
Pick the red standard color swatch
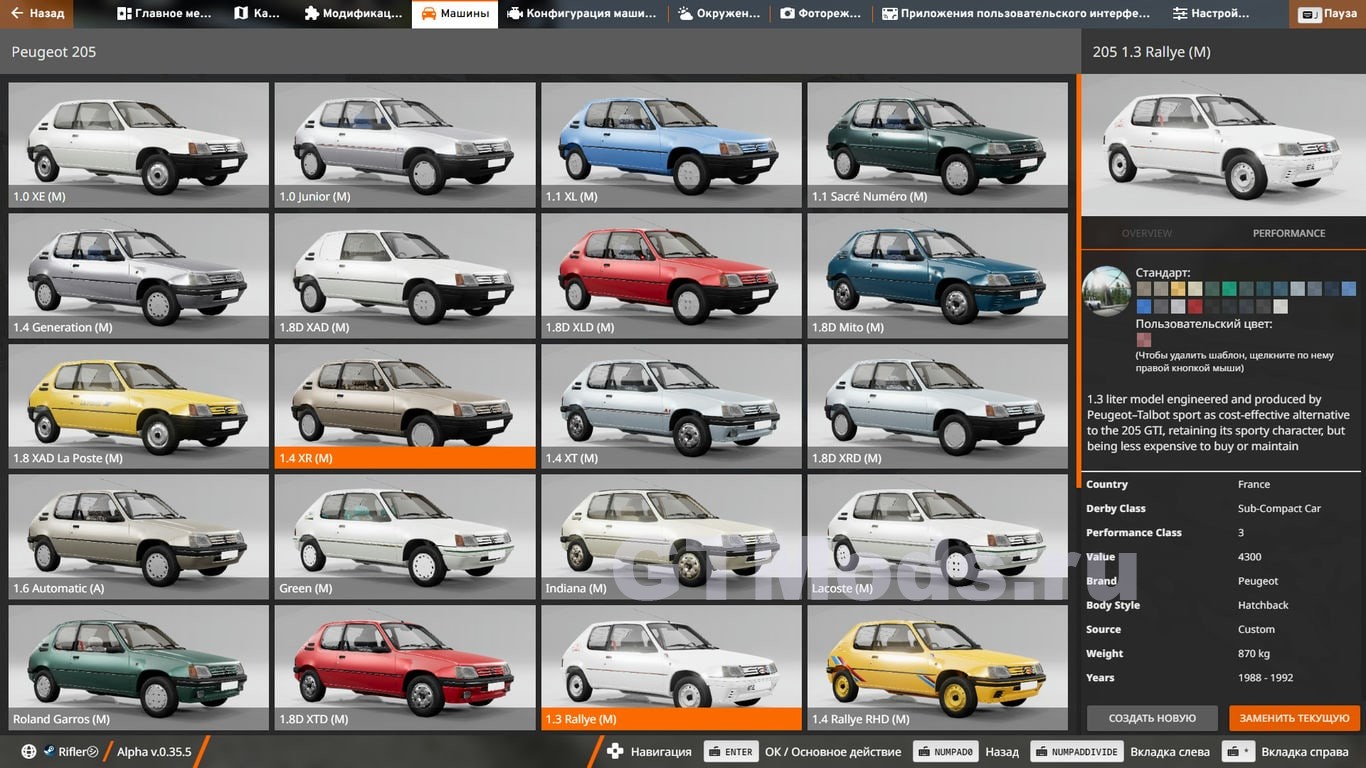(x=1195, y=306)
